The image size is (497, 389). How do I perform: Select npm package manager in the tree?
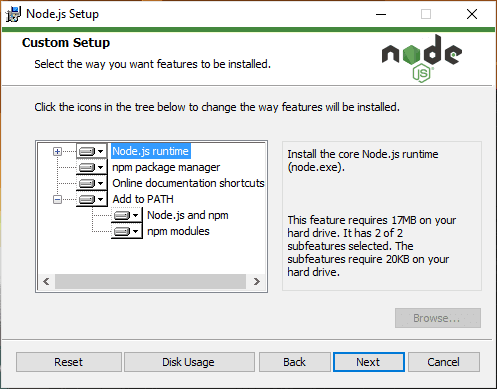(x=166, y=167)
